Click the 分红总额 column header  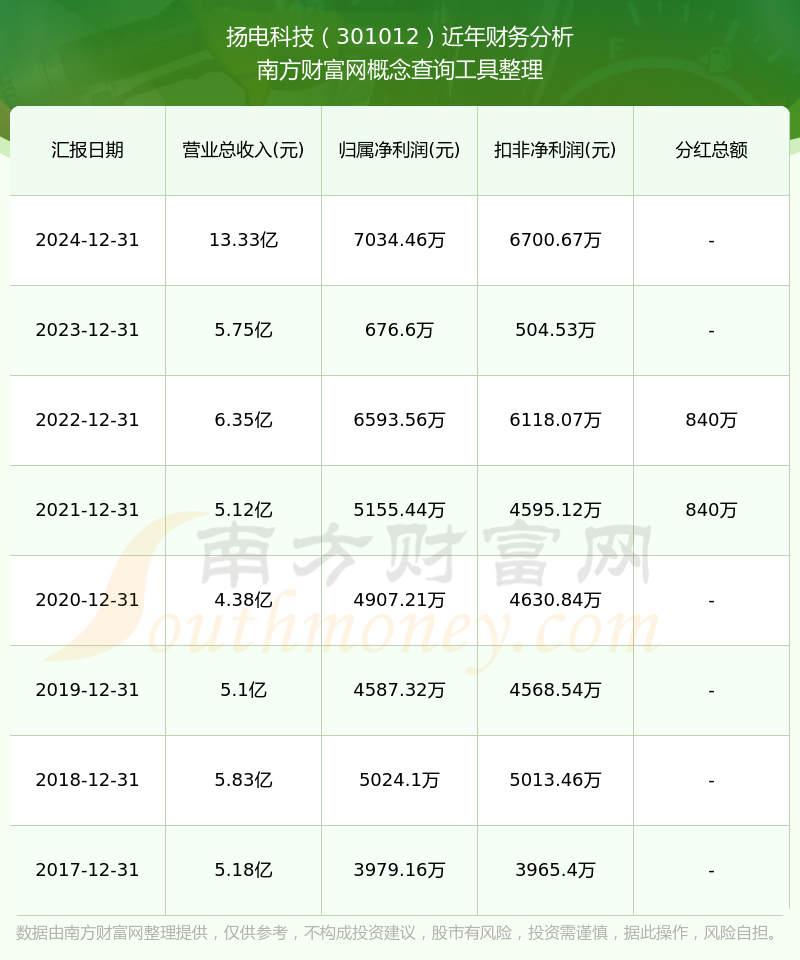click(x=711, y=150)
